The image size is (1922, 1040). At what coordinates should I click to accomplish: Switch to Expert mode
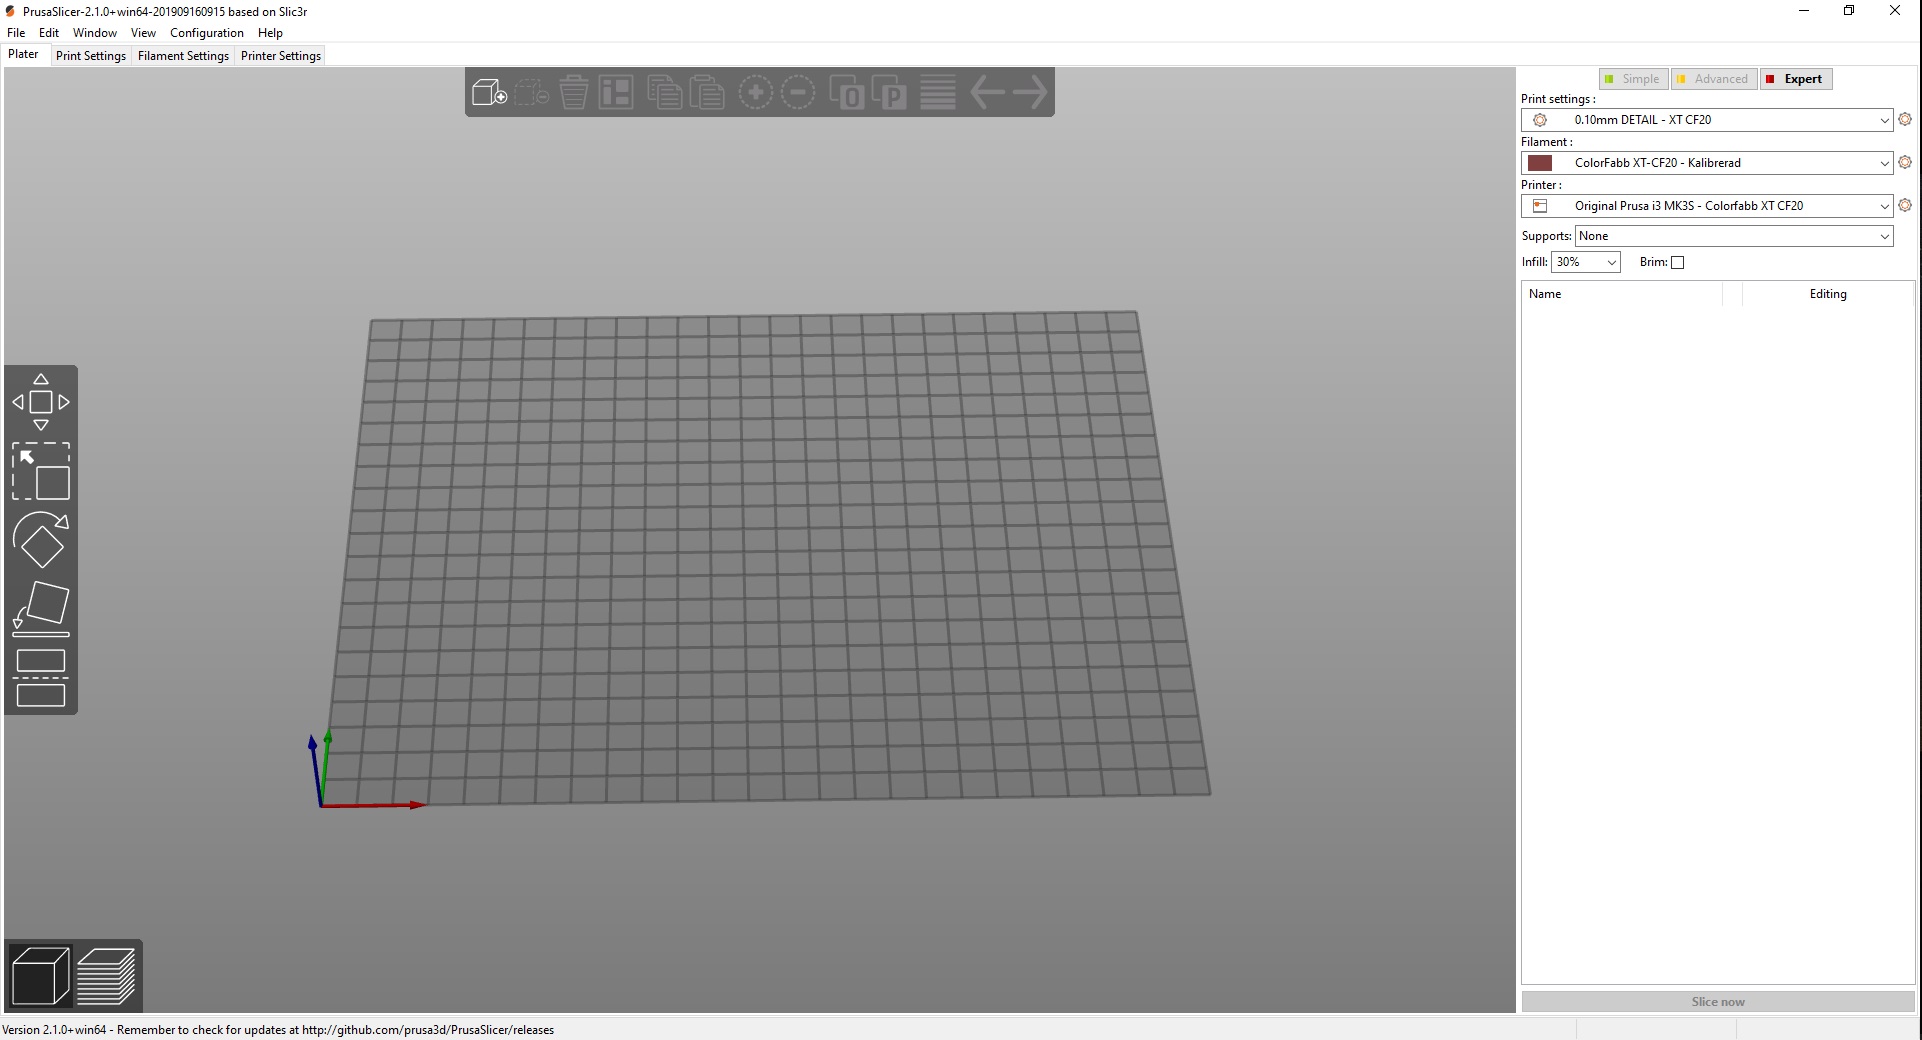1796,79
